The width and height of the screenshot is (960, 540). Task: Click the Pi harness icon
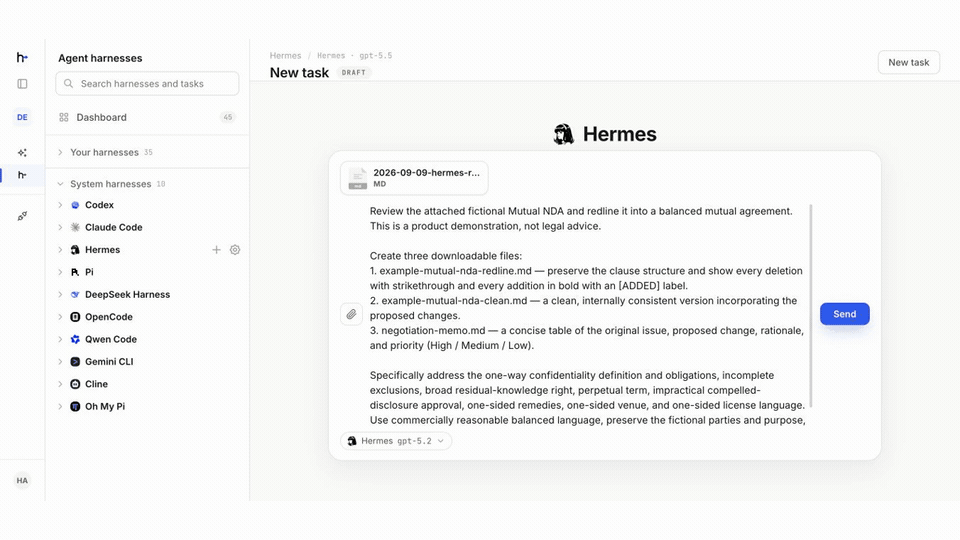(75, 272)
